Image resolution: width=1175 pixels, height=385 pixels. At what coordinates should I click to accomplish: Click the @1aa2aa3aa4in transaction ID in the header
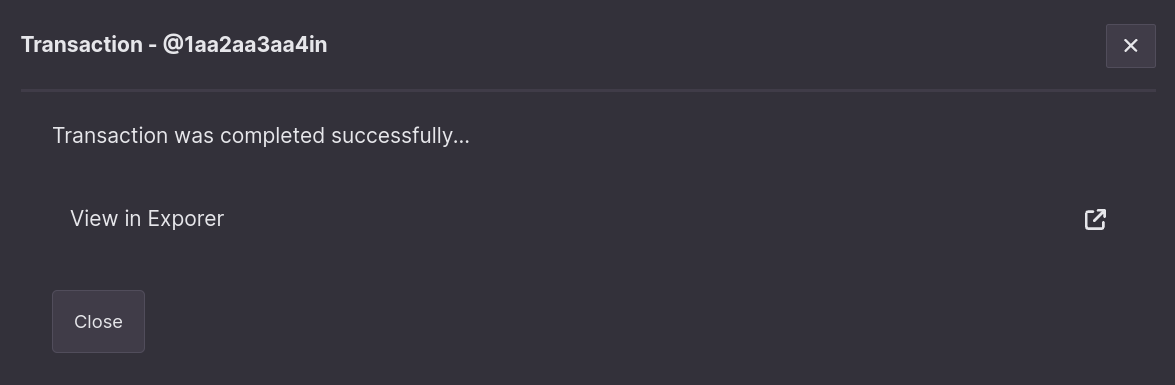pos(244,45)
